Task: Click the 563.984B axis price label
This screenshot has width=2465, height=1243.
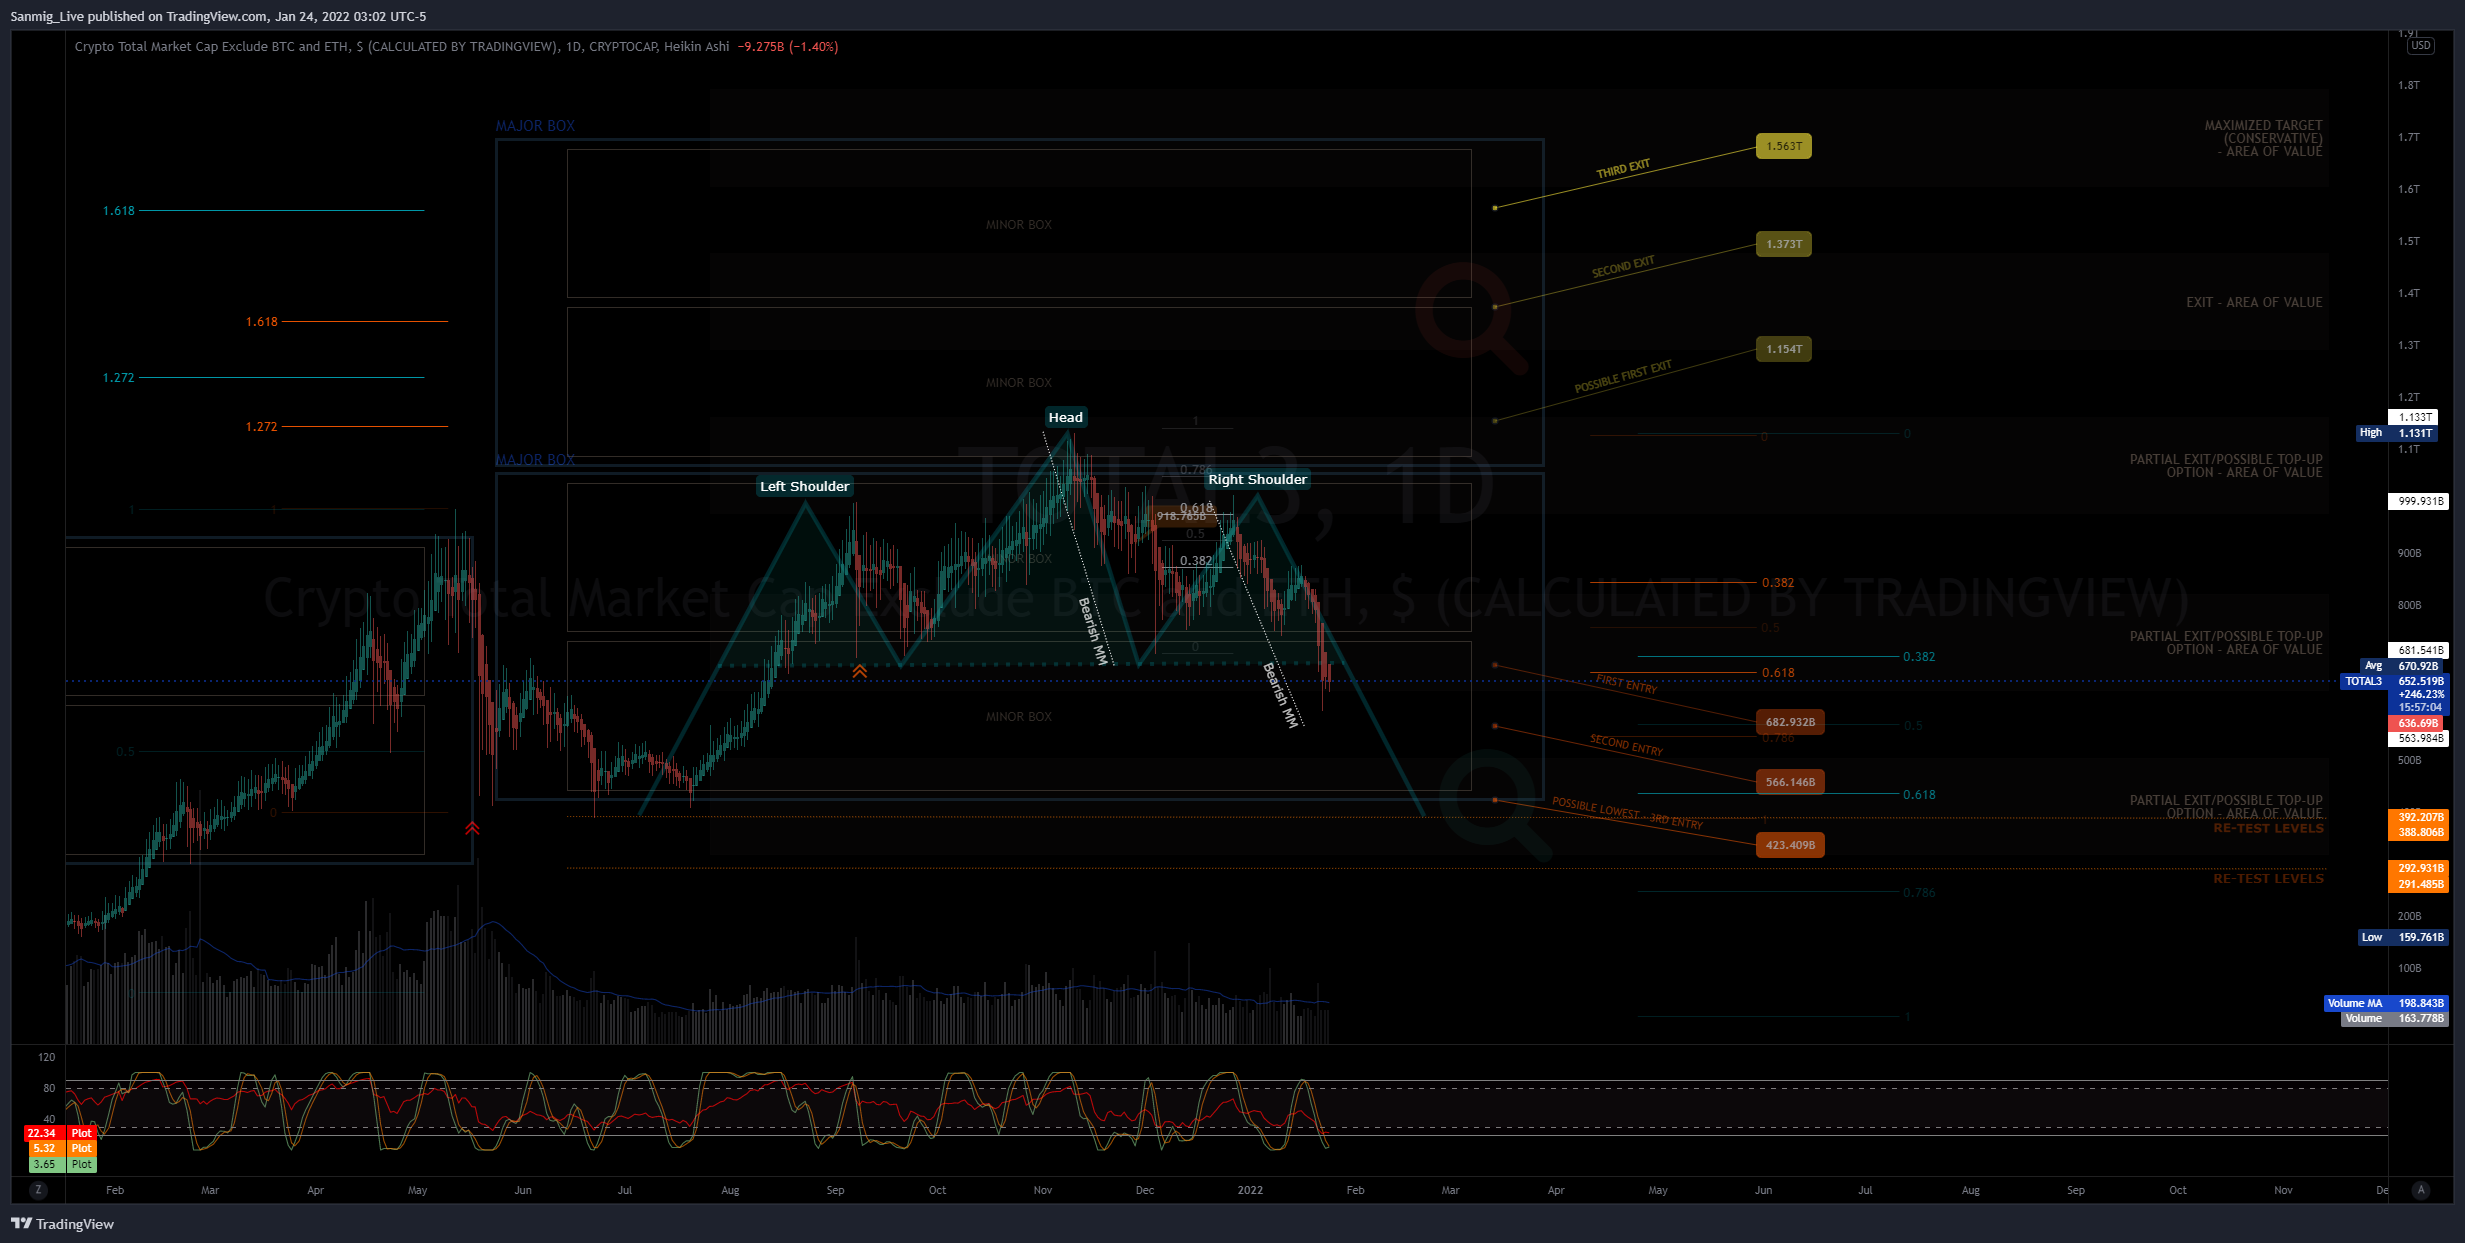Action: click(x=2418, y=739)
